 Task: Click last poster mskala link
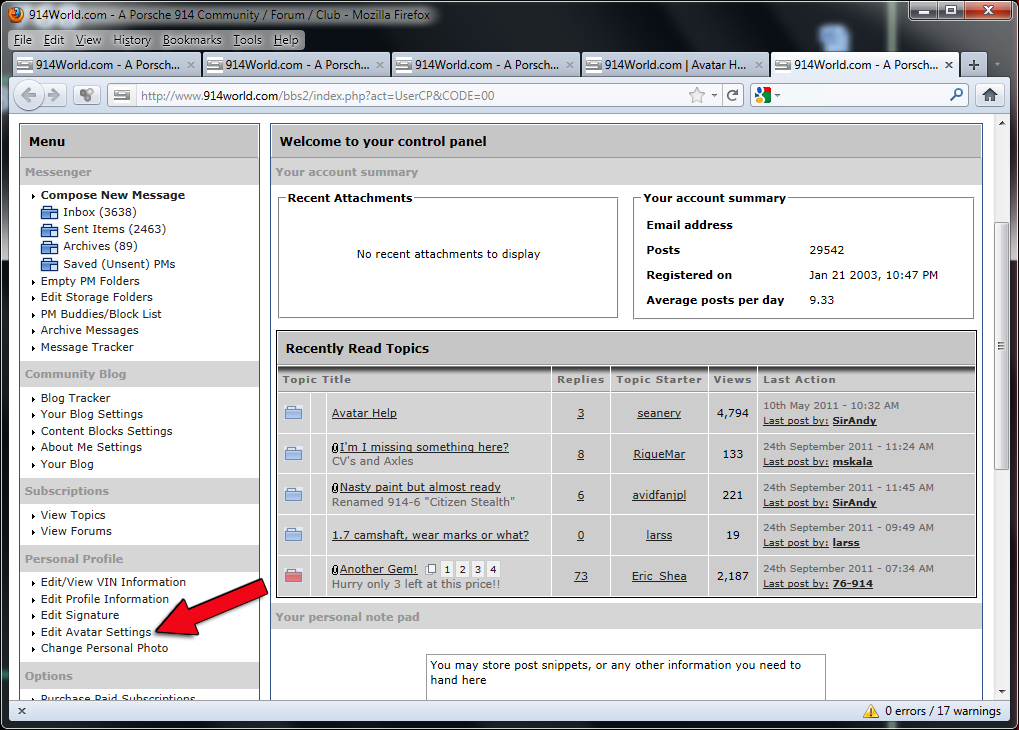[852, 462]
